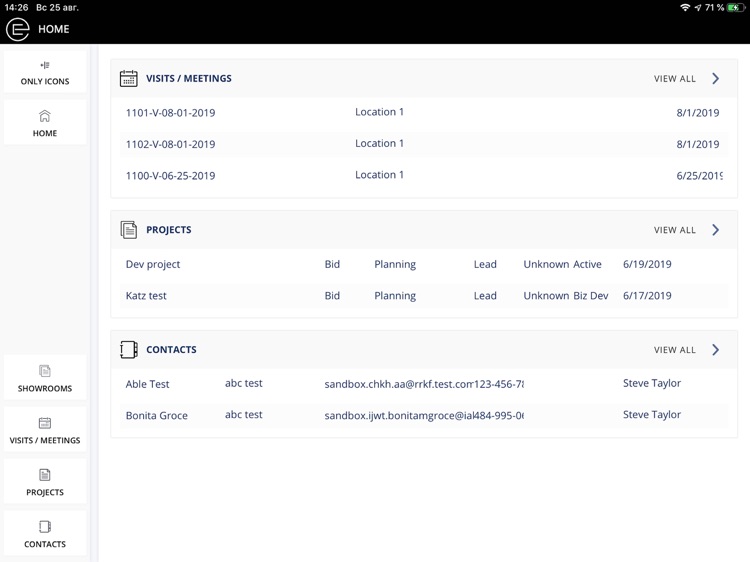
Task: Click Steve Taylor in Able Test row
Action: (x=652, y=384)
